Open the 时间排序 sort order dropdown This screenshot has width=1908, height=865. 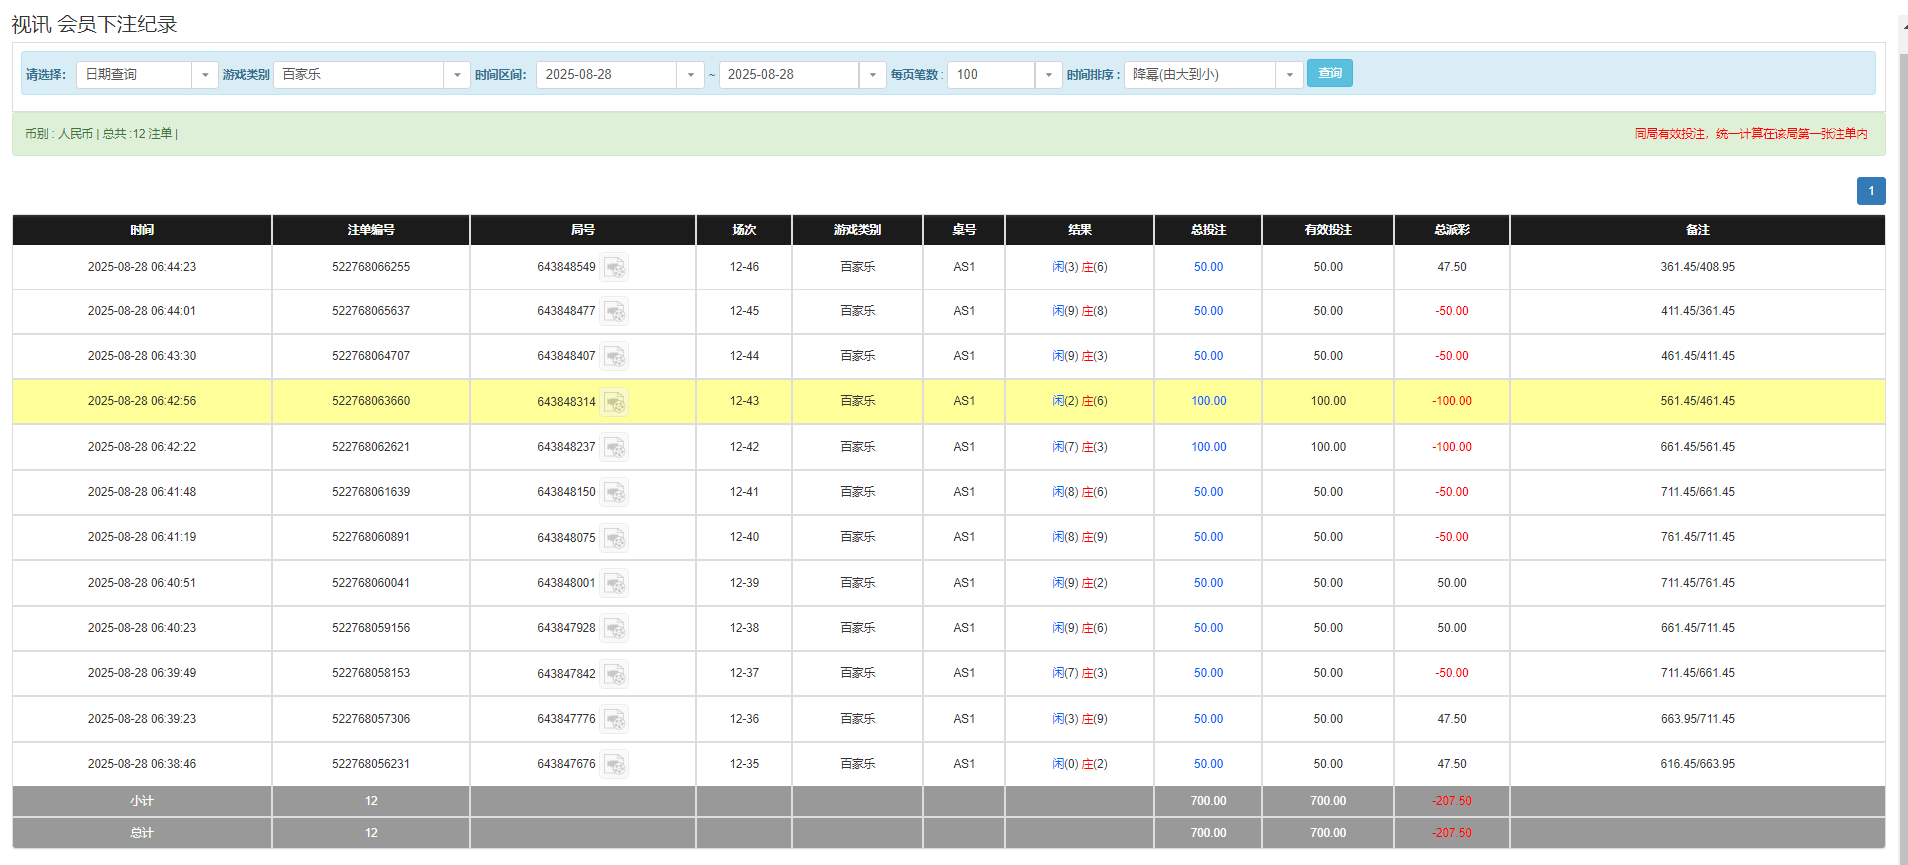[x=1288, y=75]
